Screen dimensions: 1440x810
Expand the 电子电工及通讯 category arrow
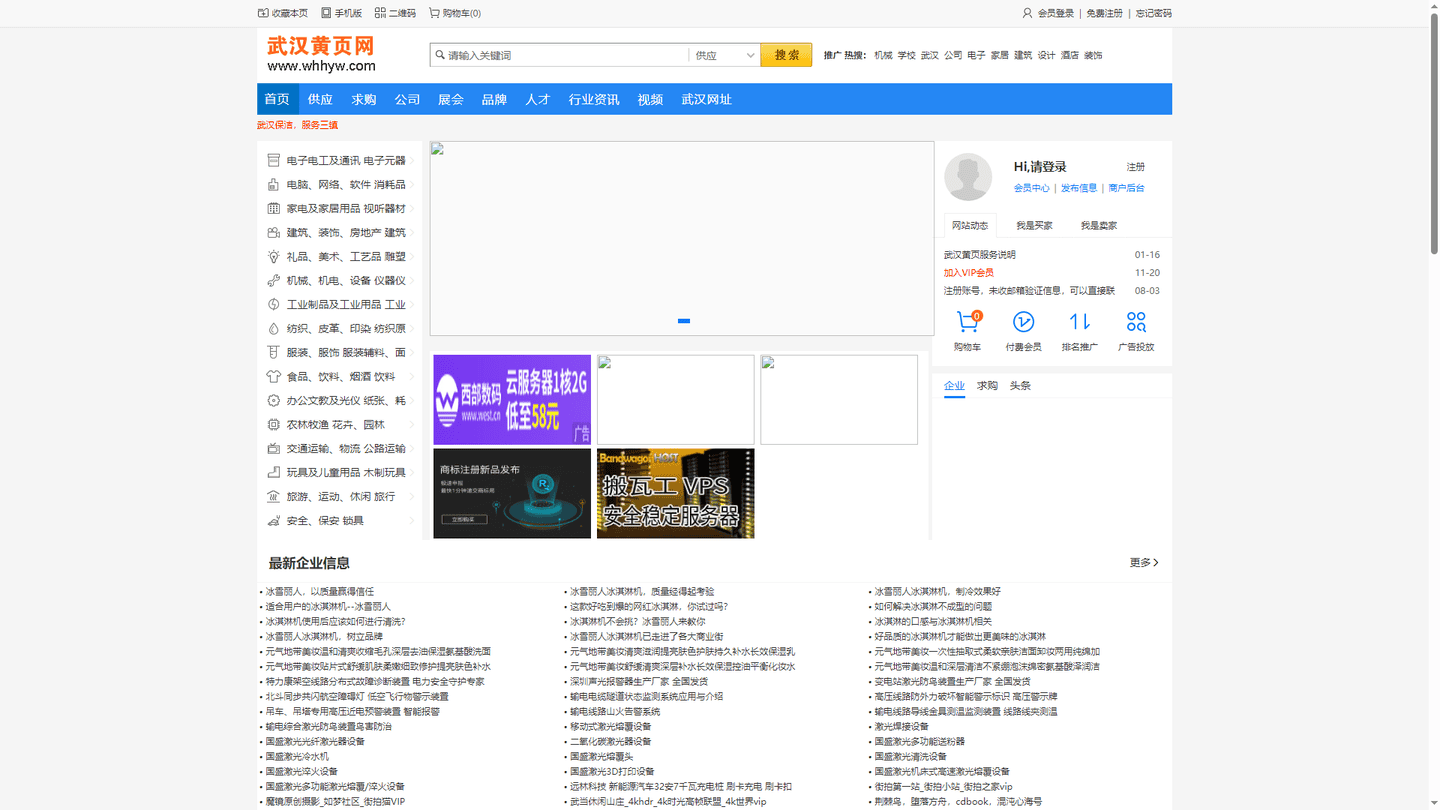[x=412, y=160]
